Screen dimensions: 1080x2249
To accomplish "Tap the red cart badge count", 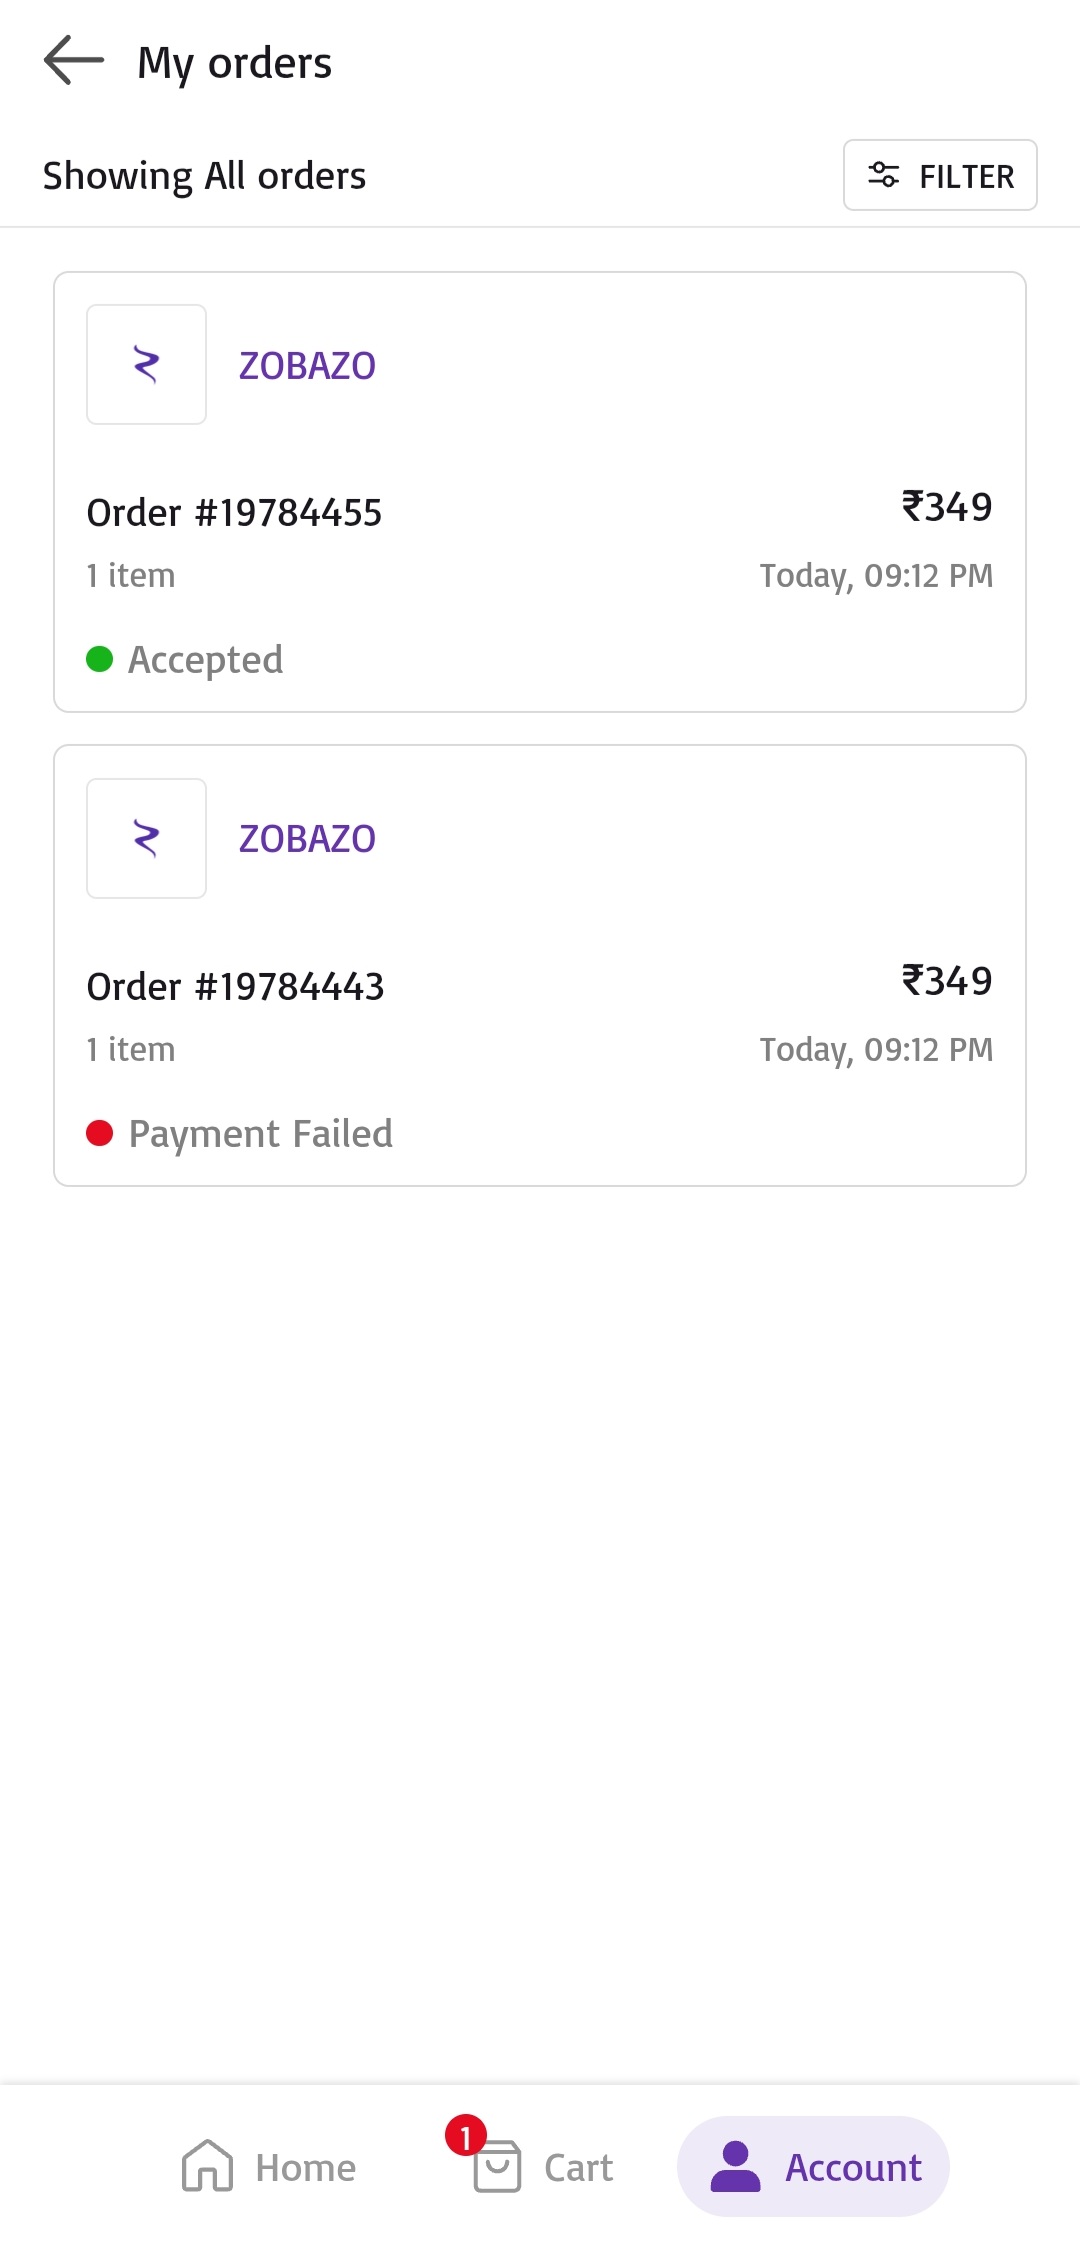I will click(466, 2136).
